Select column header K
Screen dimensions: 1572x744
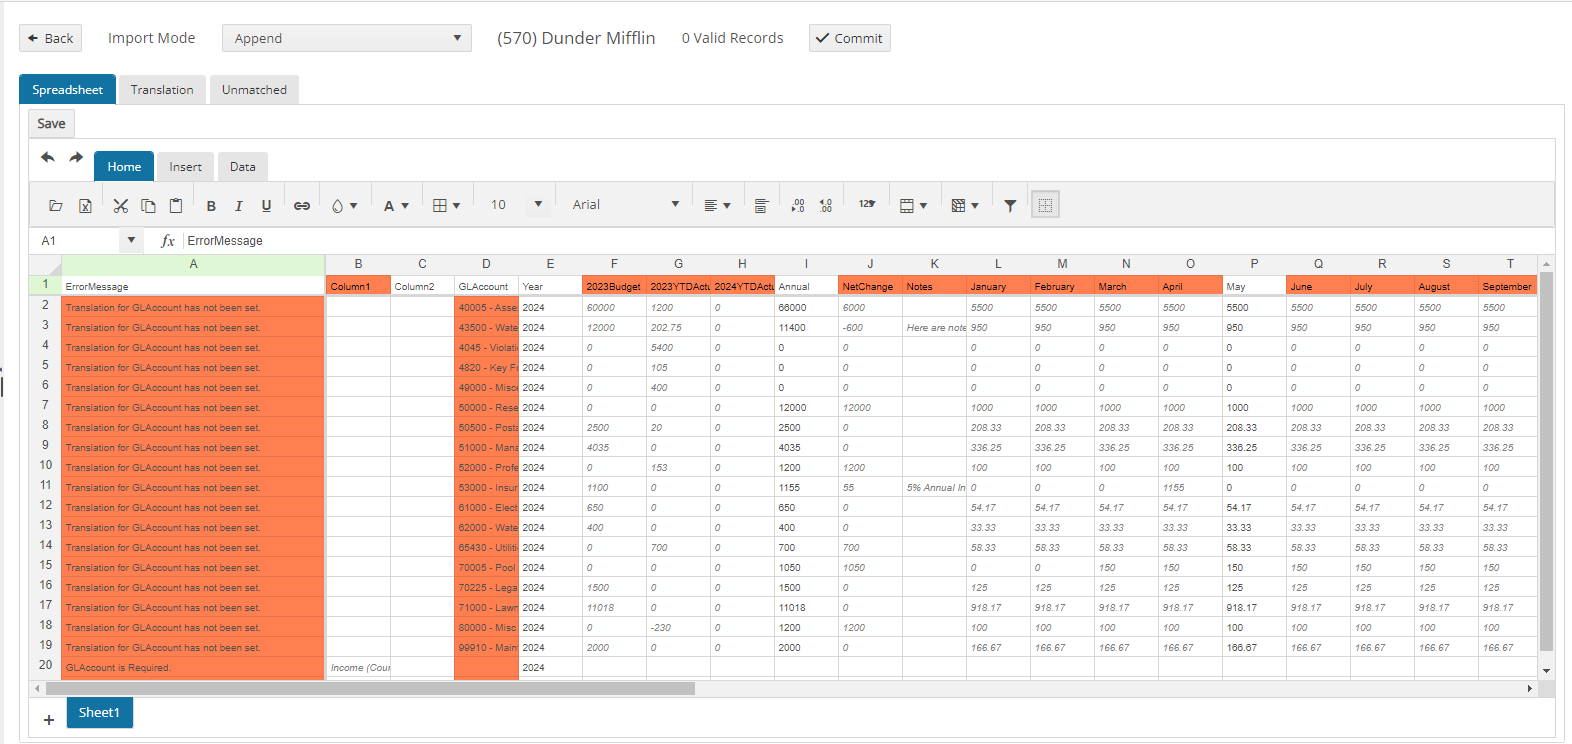tap(934, 264)
